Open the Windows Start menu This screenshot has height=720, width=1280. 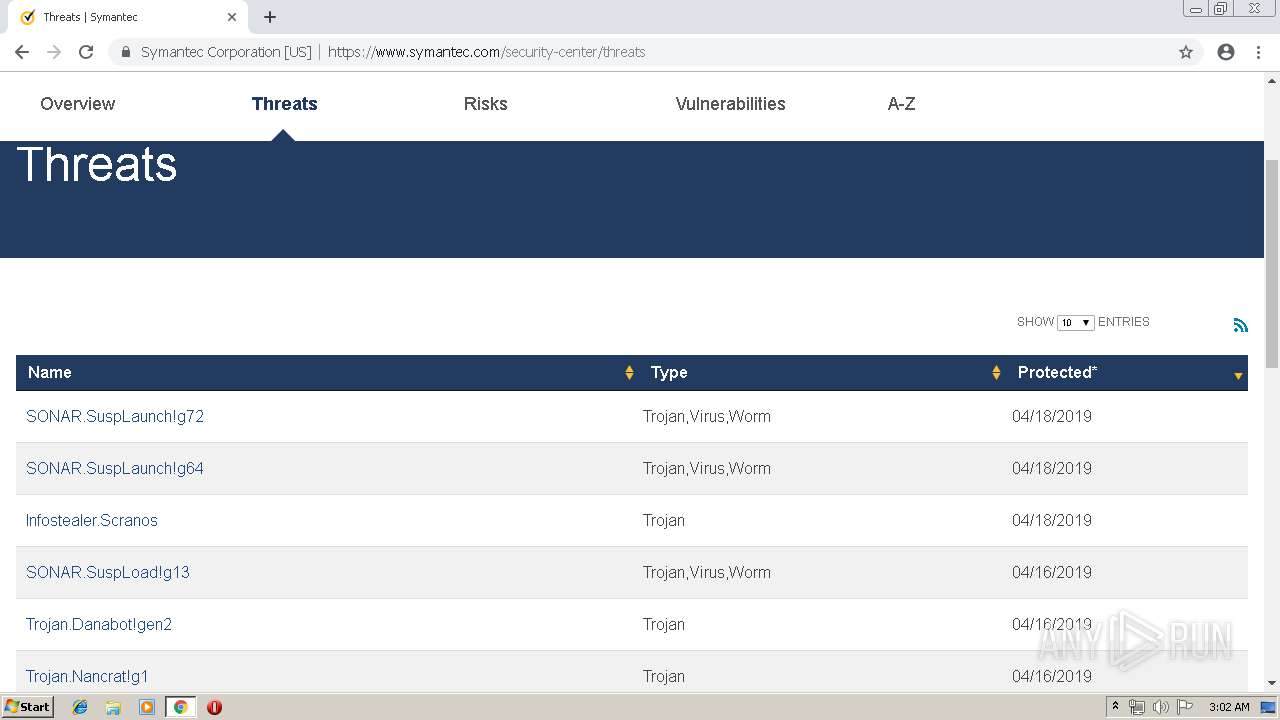(x=28, y=707)
